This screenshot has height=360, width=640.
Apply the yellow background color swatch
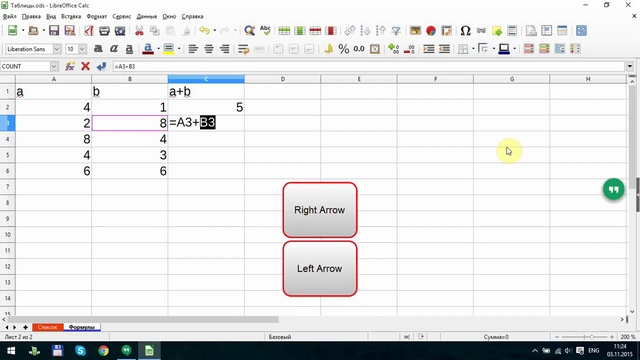[169, 49]
